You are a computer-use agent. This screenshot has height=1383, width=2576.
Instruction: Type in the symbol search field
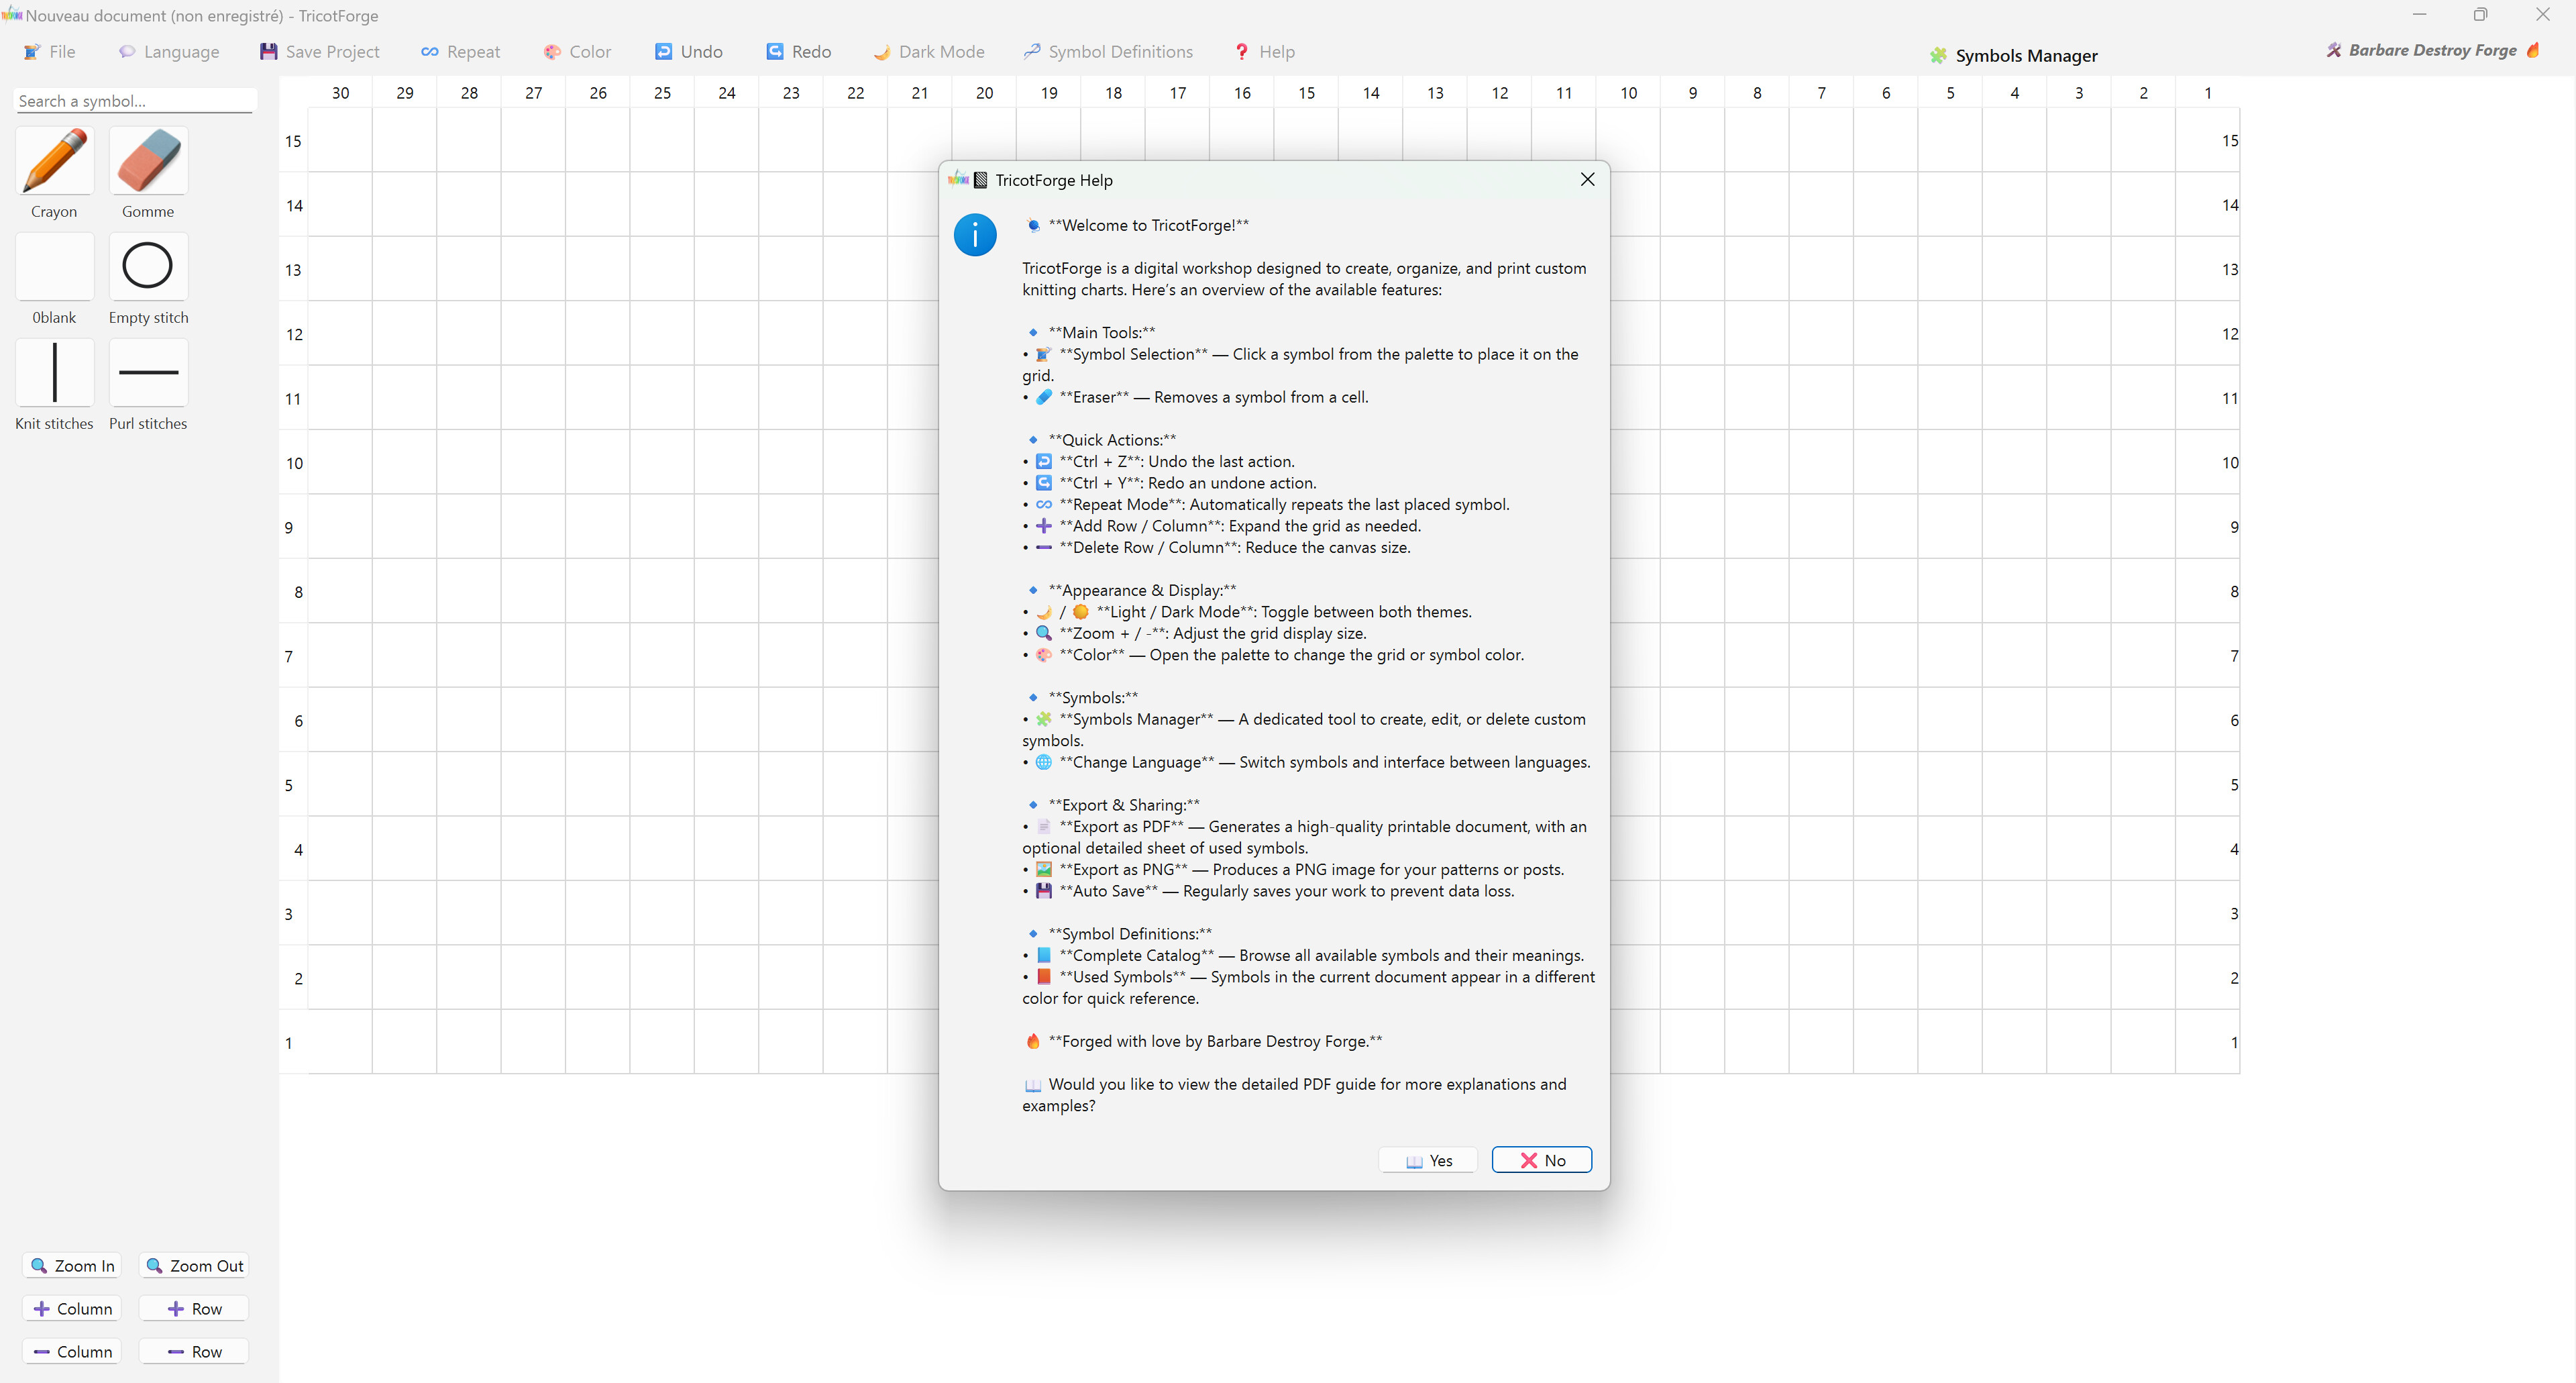[135, 100]
